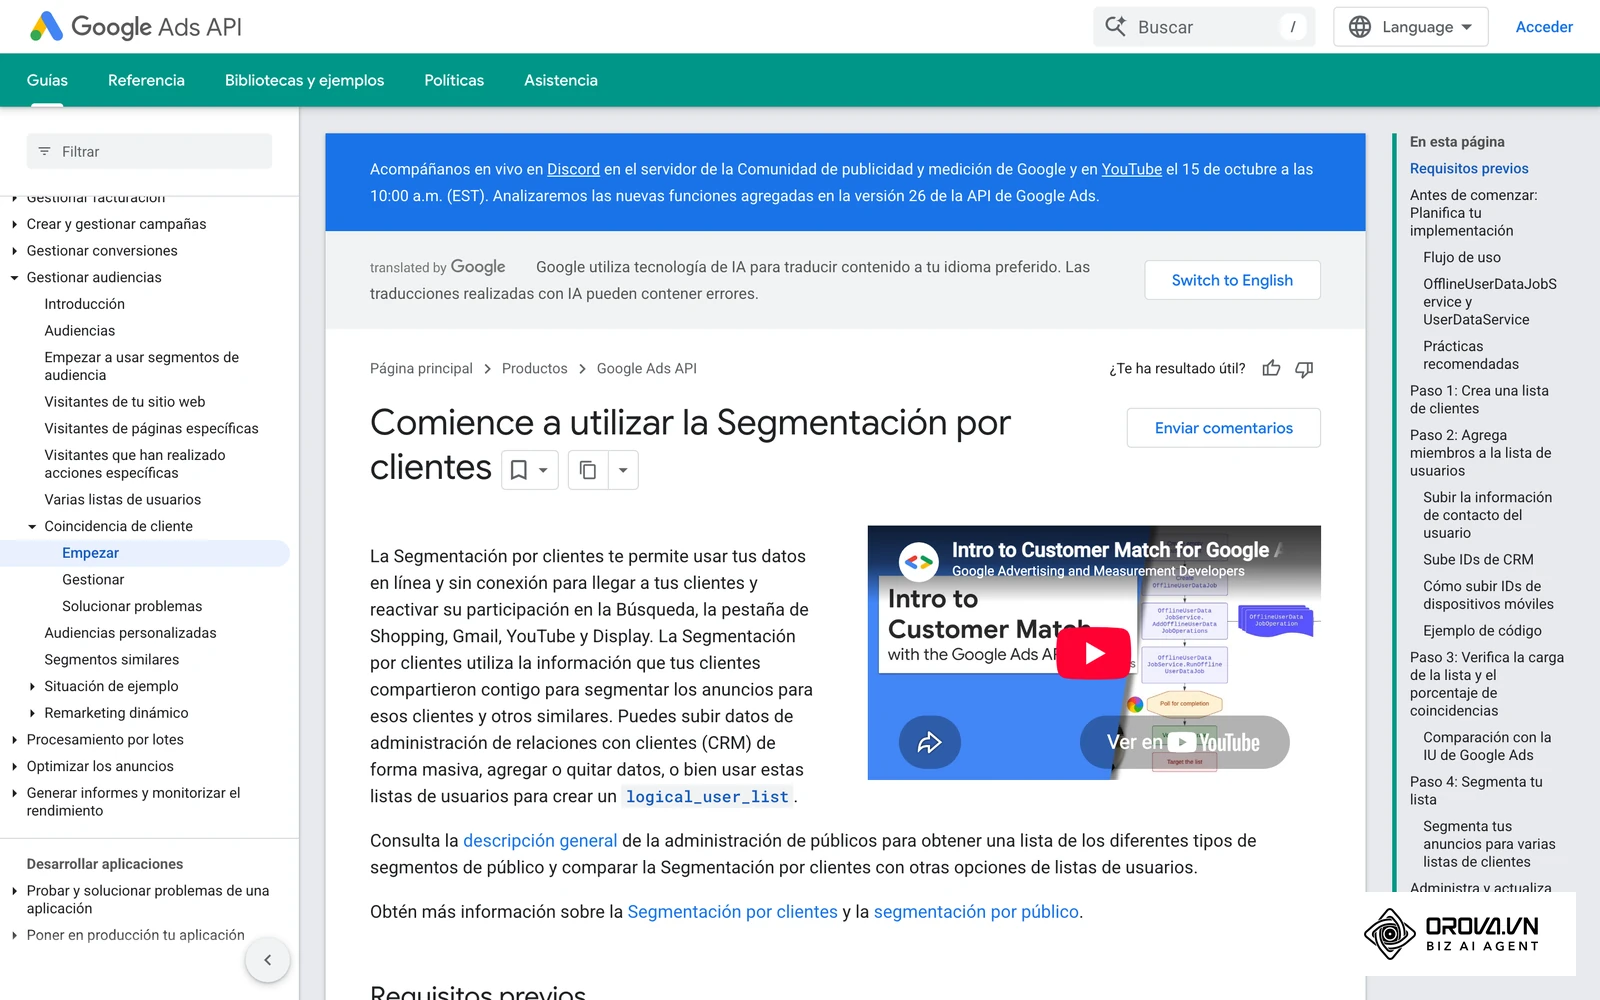Collapse the left navigation panel arrow
This screenshot has height=1000, width=1600.
click(268, 960)
